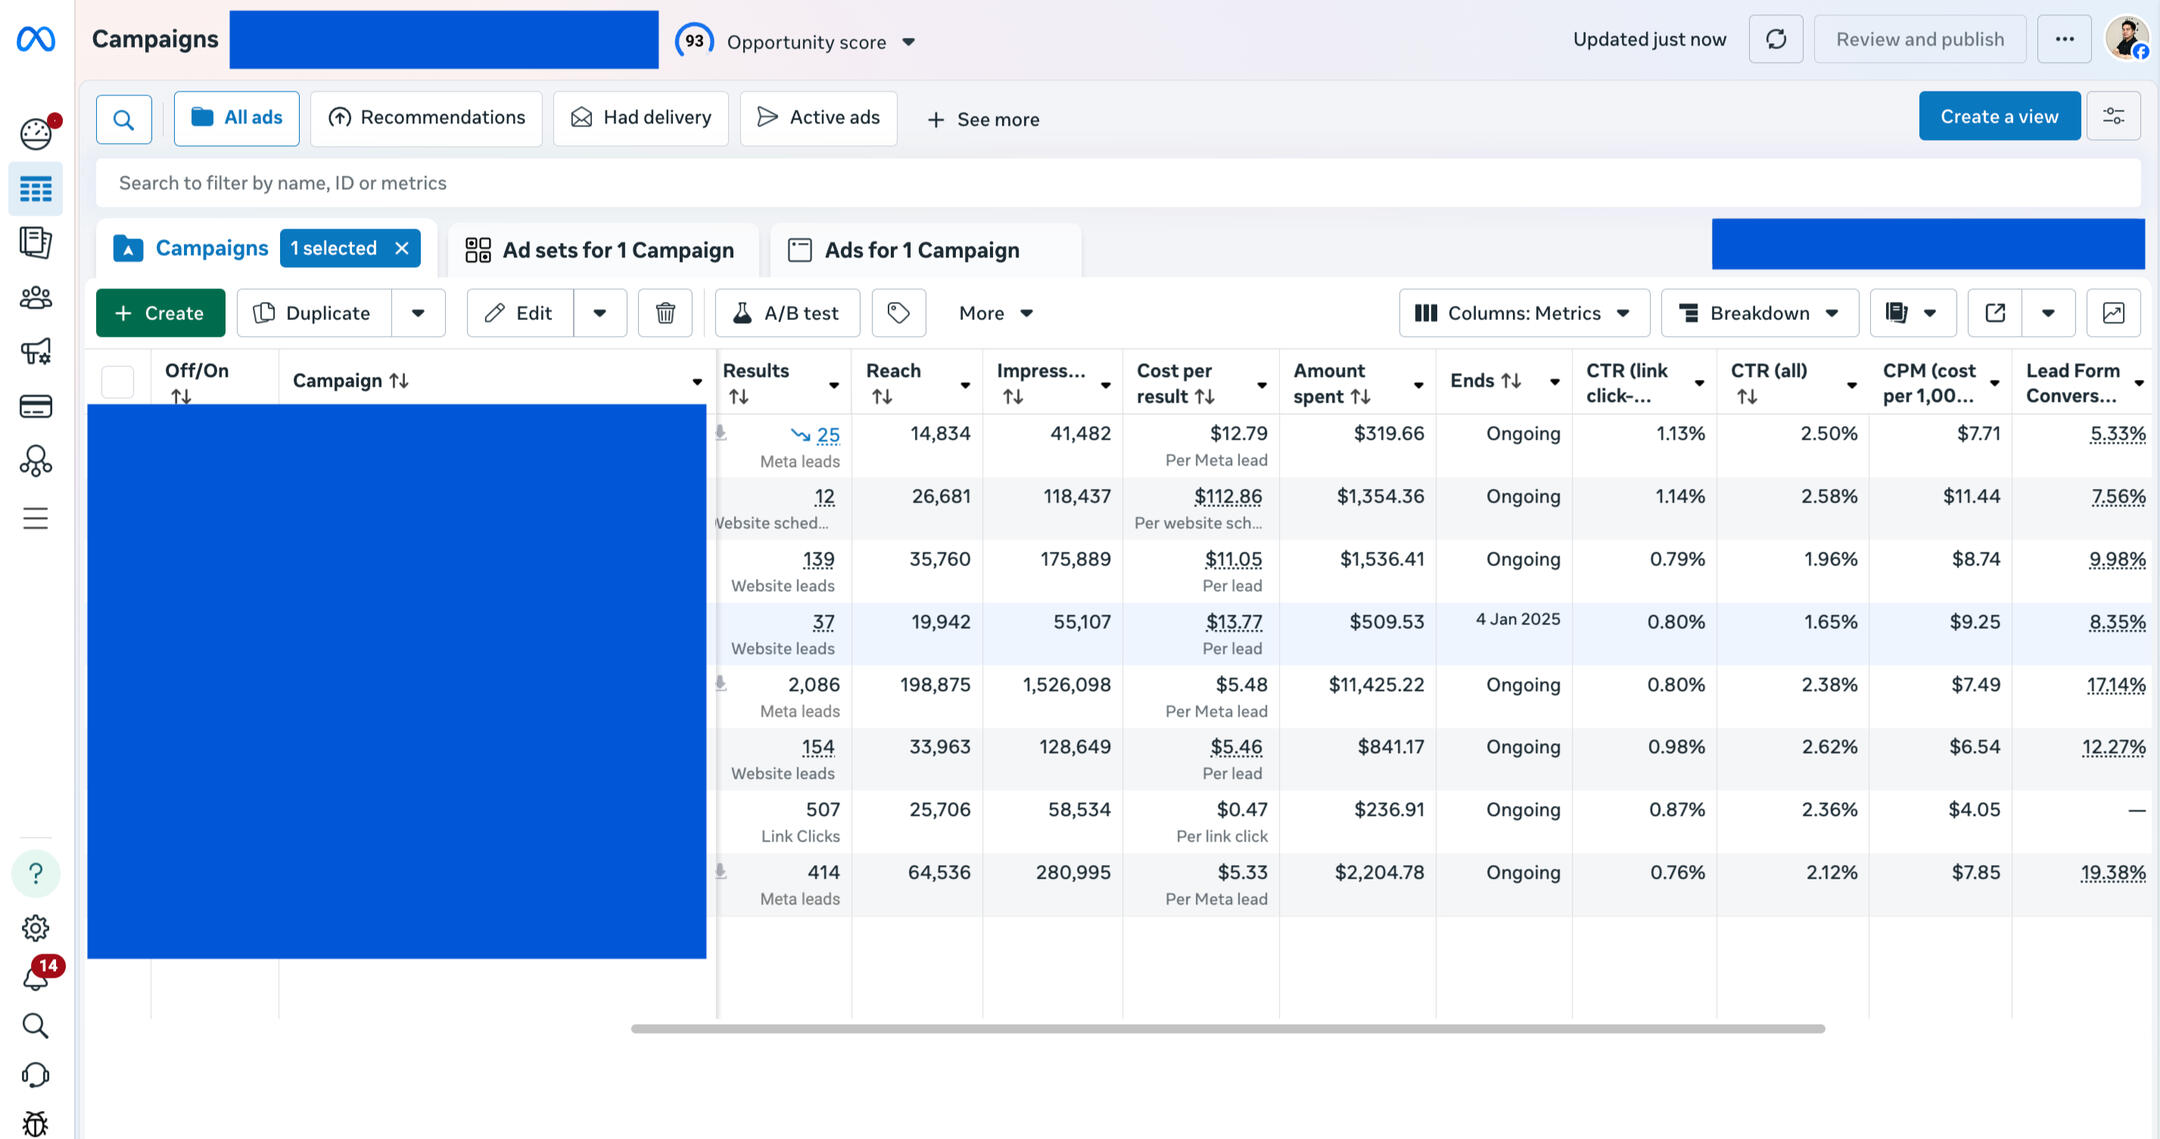Click the export share icon
The width and height of the screenshot is (2160, 1139).
tap(1995, 313)
